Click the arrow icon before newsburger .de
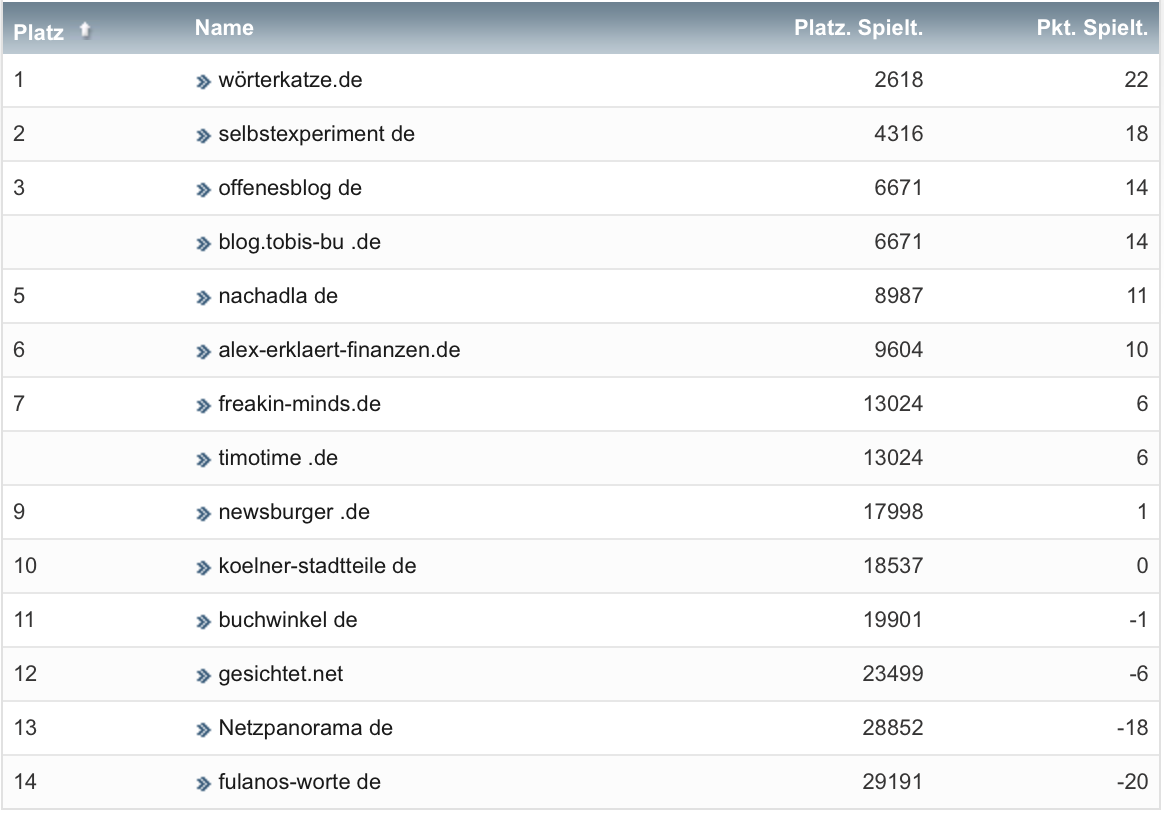The height and width of the screenshot is (814, 1164). [x=203, y=514]
